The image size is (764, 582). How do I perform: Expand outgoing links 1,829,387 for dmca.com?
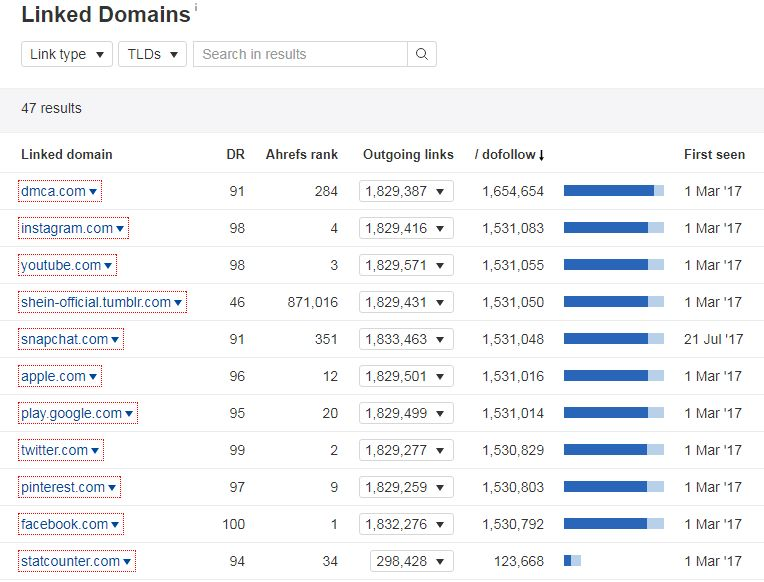(x=406, y=191)
